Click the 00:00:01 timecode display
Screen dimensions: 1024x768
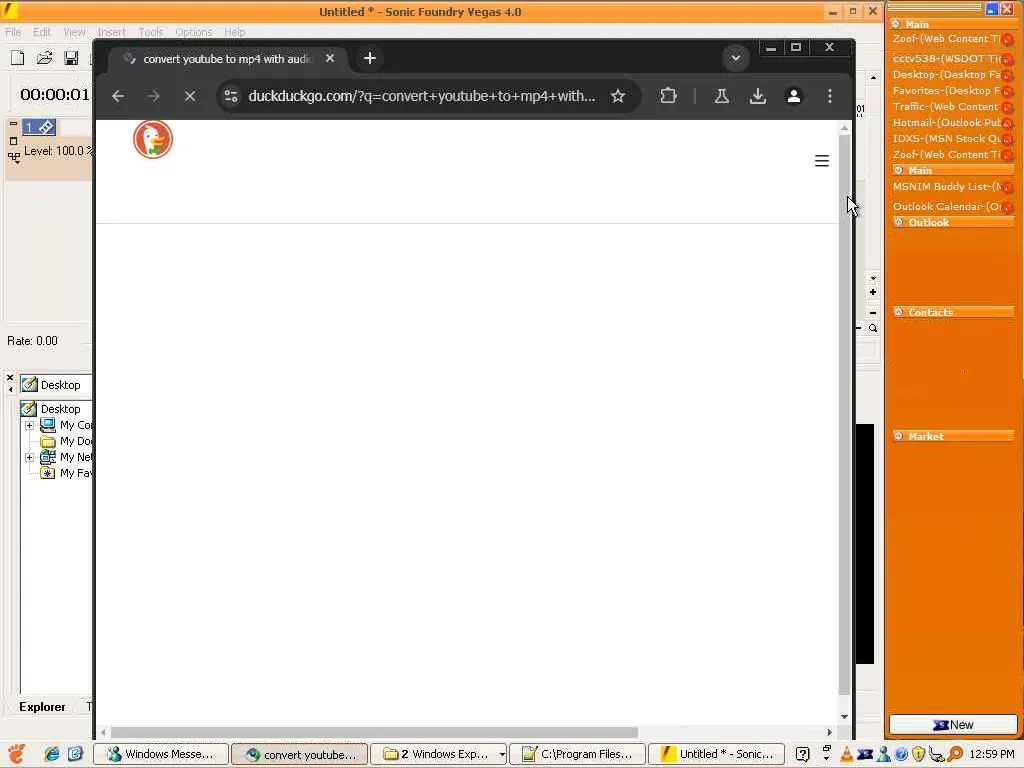click(55, 95)
